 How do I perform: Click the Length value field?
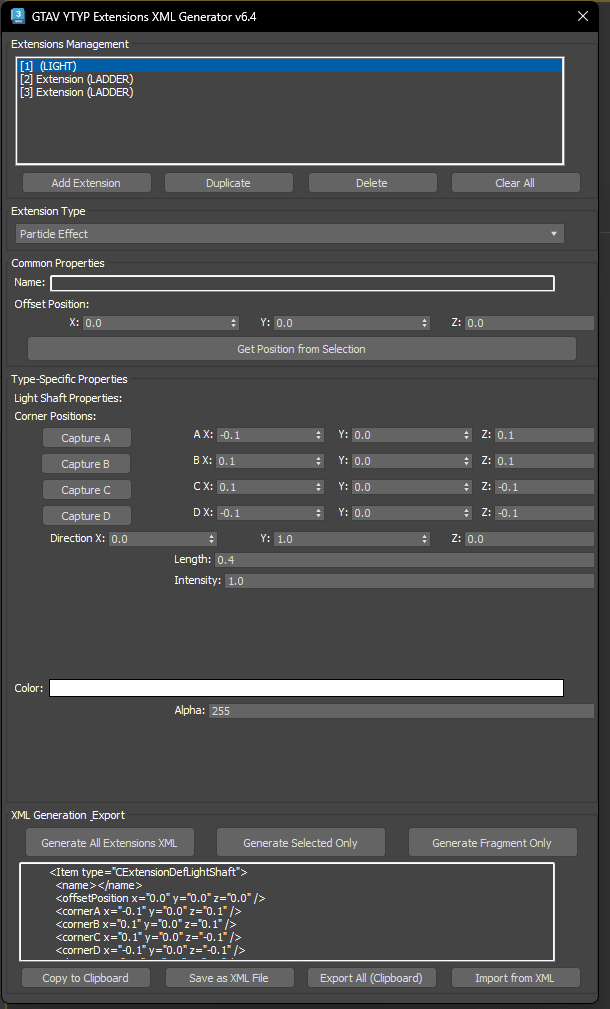pos(404,560)
